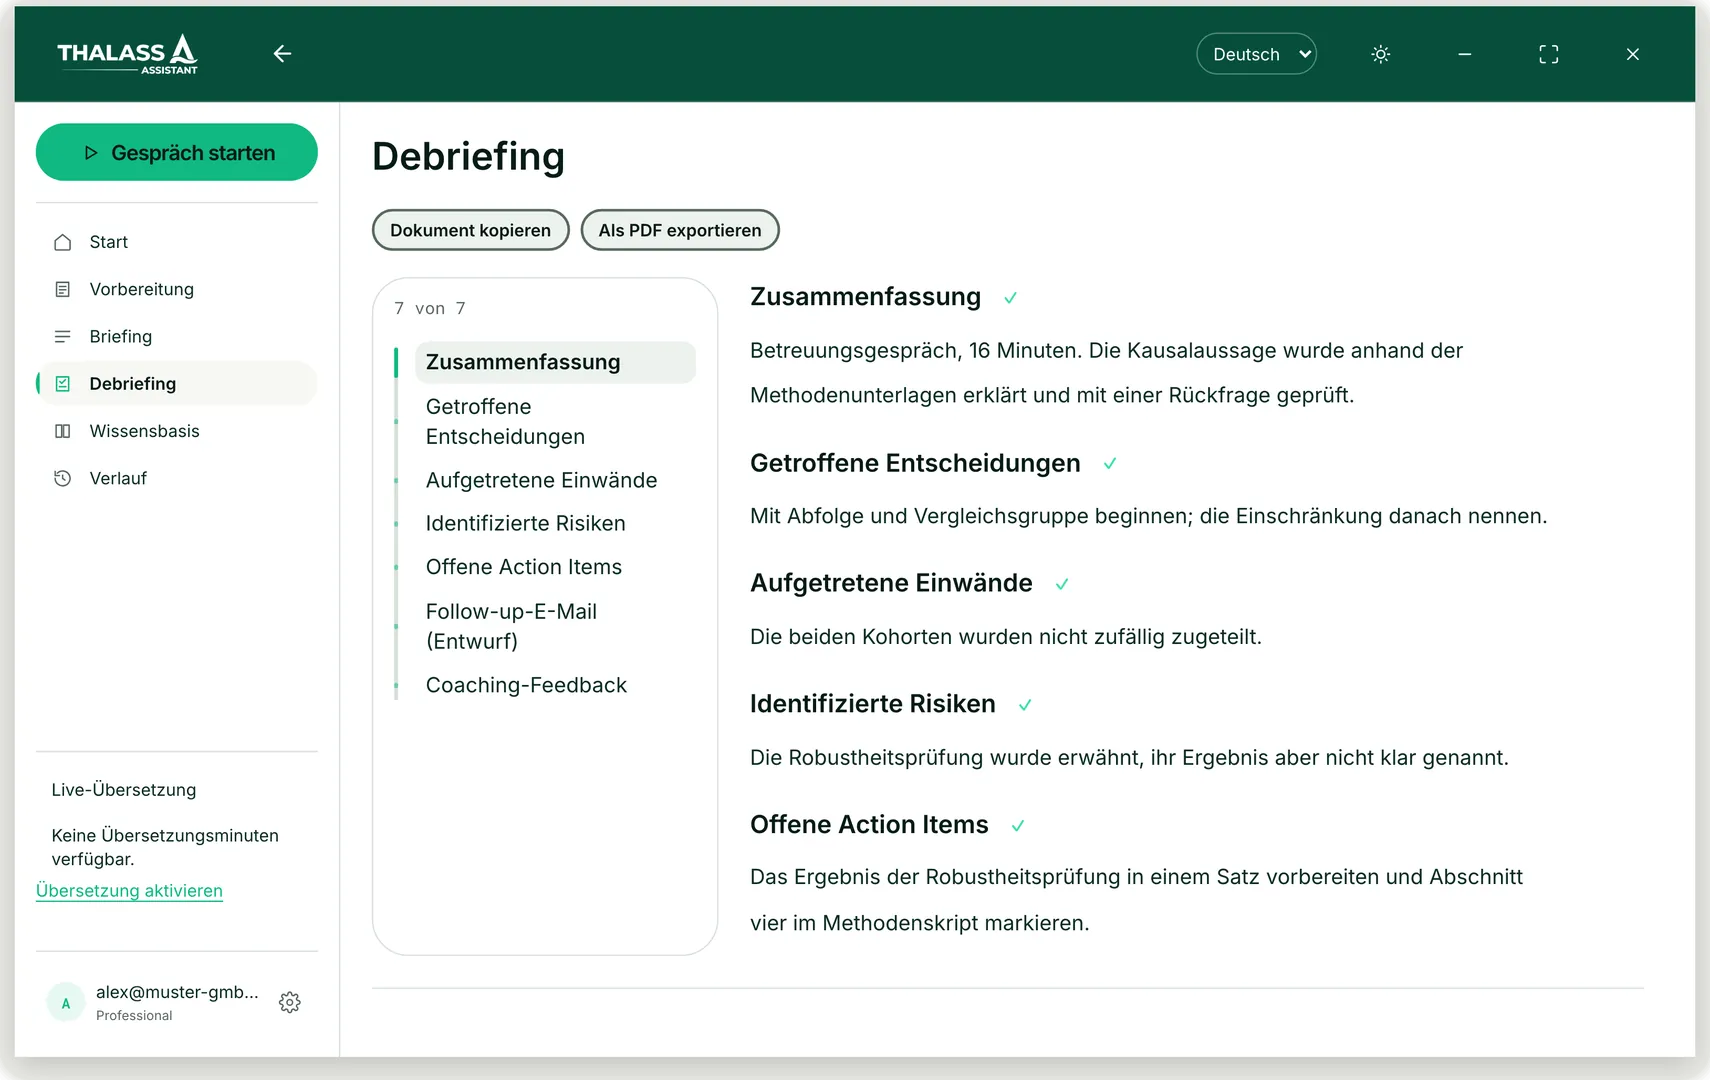The height and width of the screenshot is (1080, 1710).
Task: Click the back arrow in header
Action: click(x=282, y=54)
